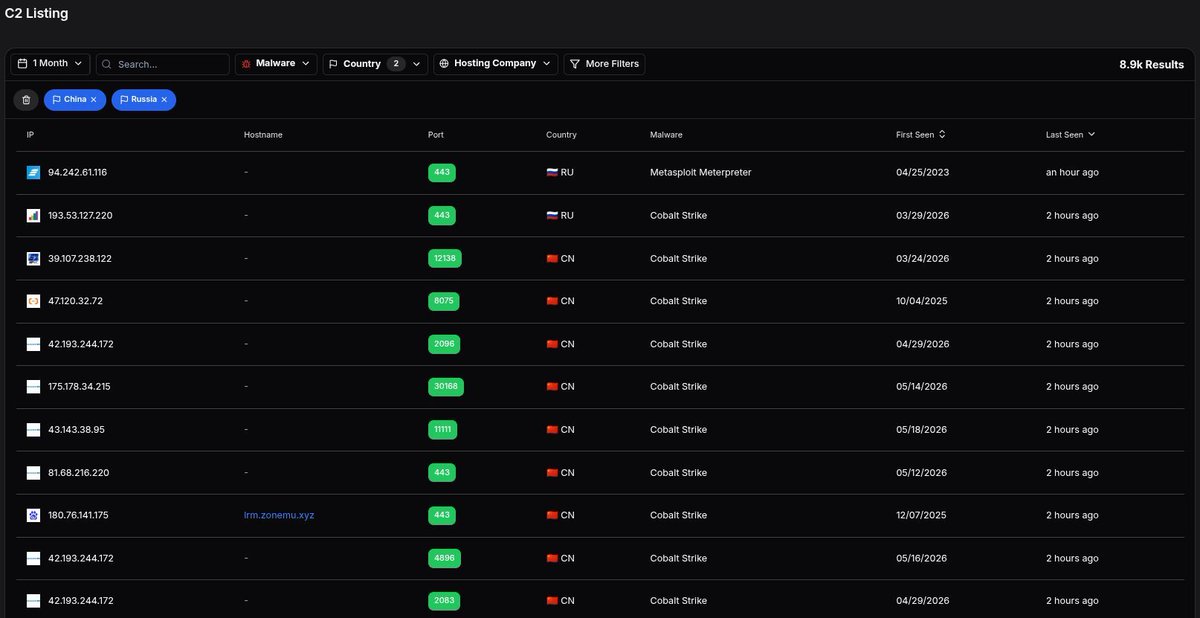Open the lrm.zonemu.xyz hostname link

(279, 515)
